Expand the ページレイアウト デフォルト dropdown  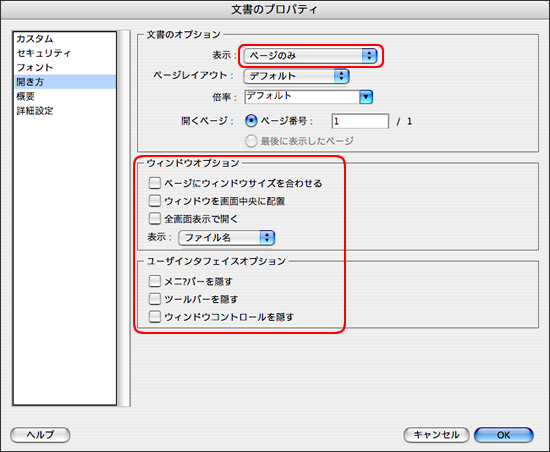pos(296,76)
